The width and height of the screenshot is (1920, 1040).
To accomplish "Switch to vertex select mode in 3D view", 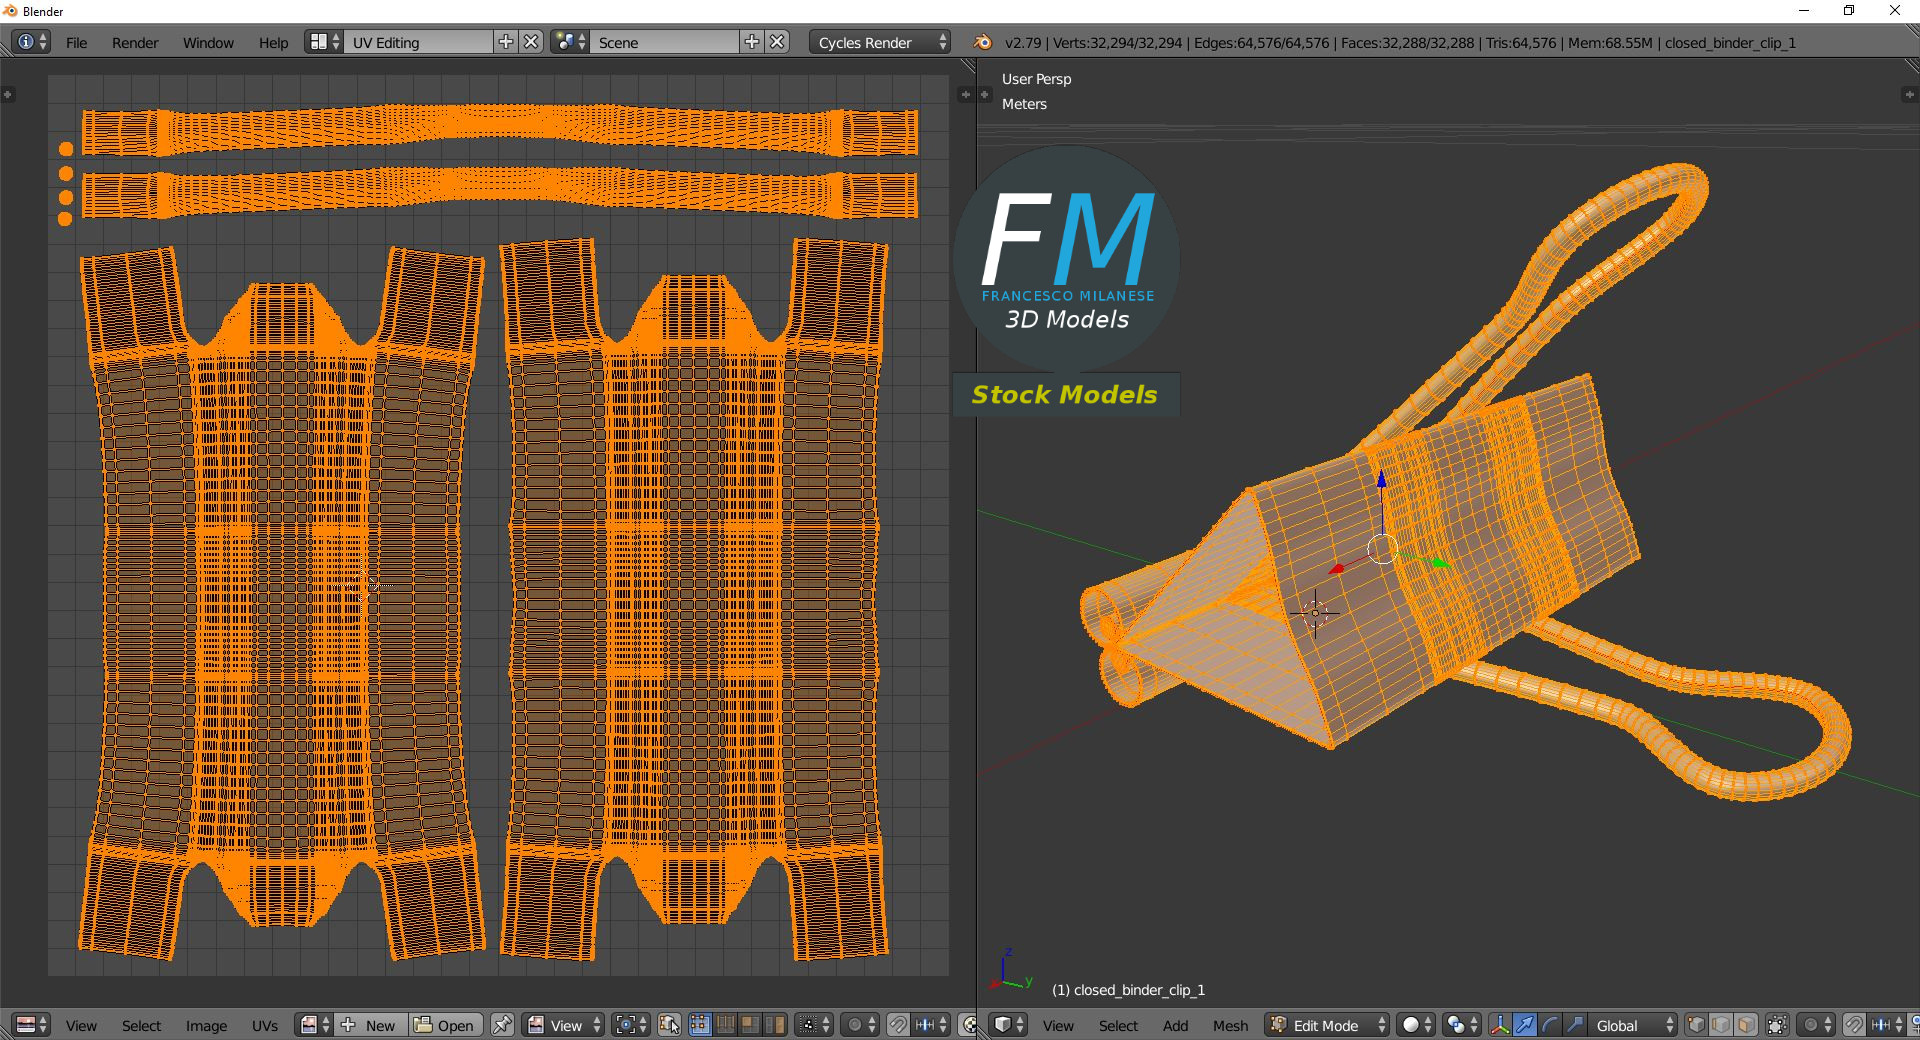I will 1696,1025.
